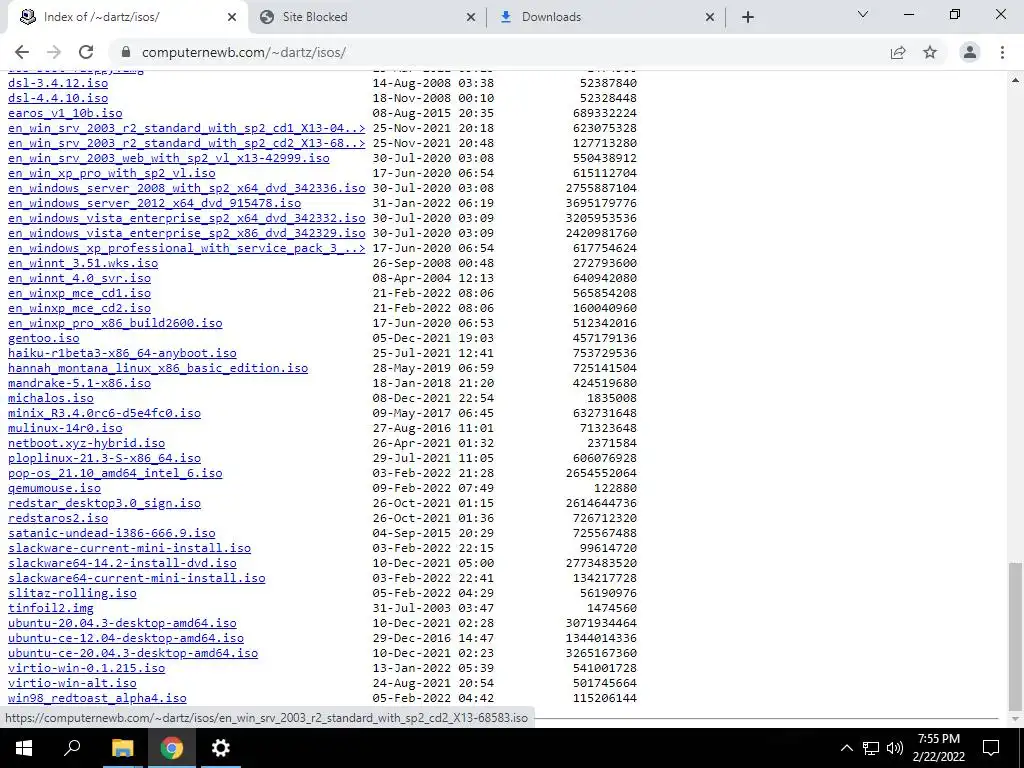The width and height of the screenshot is (1024, 768).
Task: Click en_win_xp_pro_with_sp2_vl.iso
Action: tap(112, 173)
